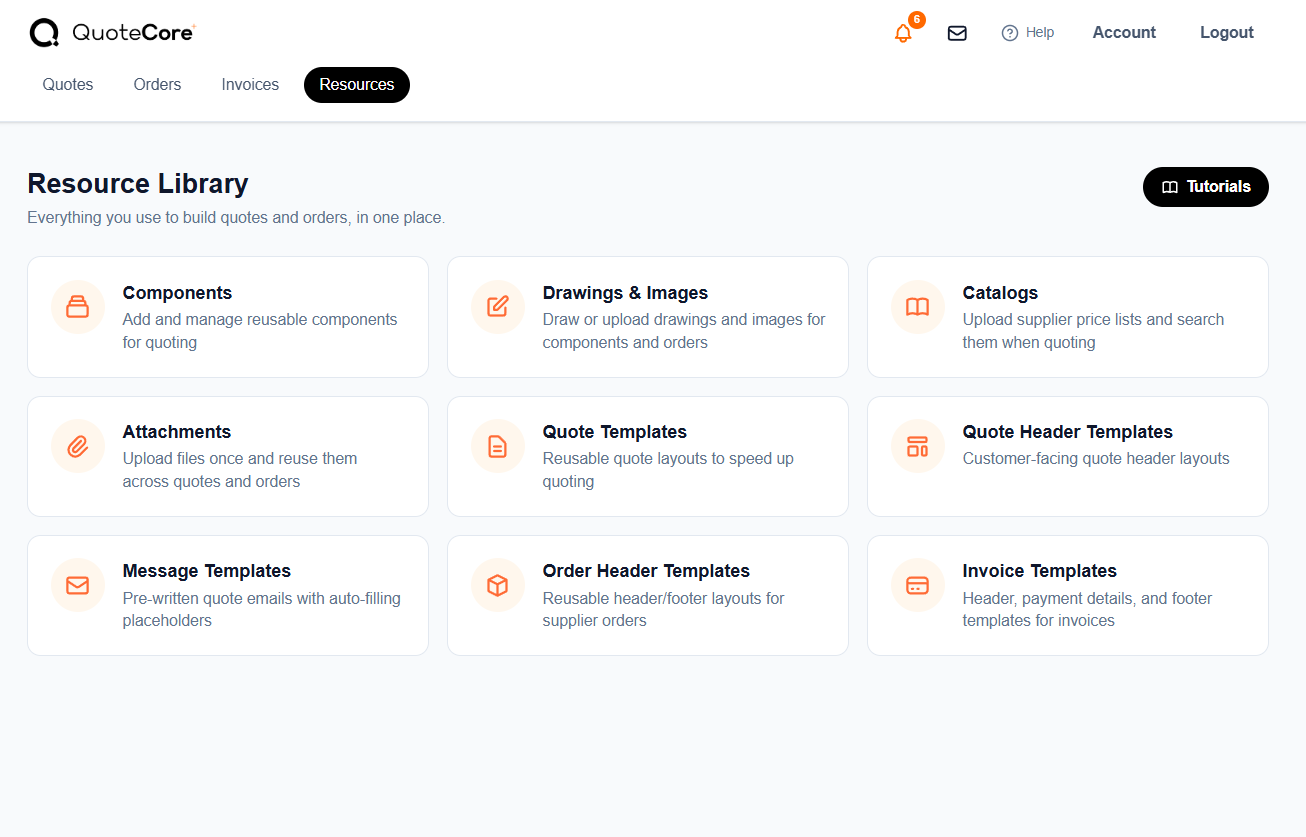Click the "Resource Library" heading

tap(138, 184)
